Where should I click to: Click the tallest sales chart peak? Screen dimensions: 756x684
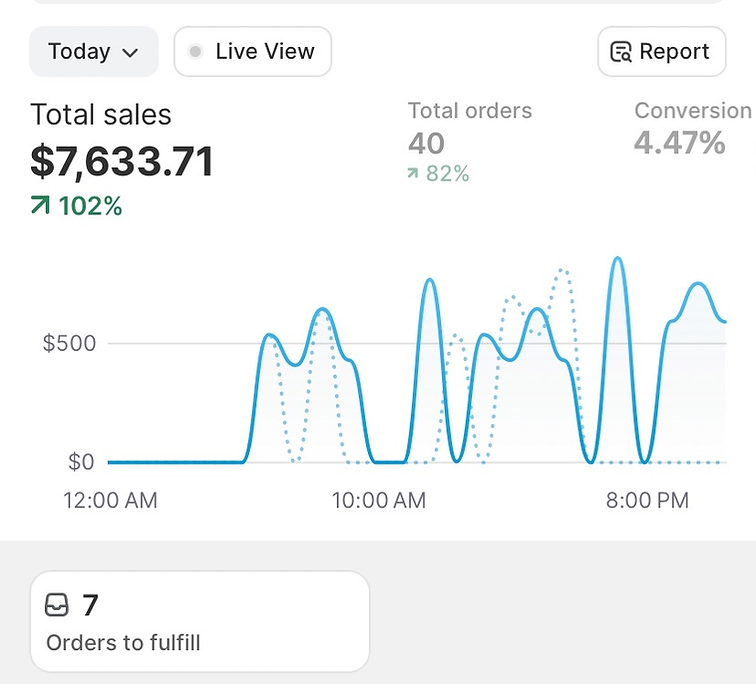[618, 259]
